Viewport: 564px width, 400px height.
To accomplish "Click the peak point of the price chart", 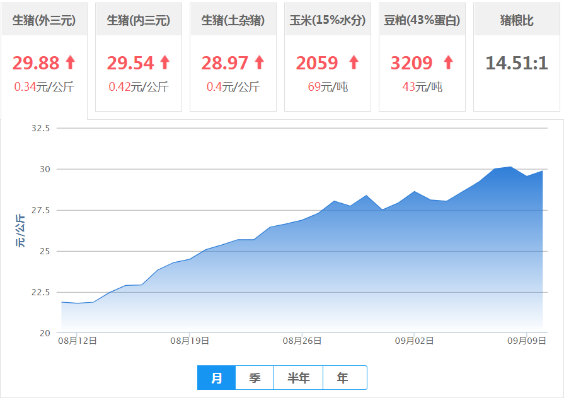I will pos(510,167).
